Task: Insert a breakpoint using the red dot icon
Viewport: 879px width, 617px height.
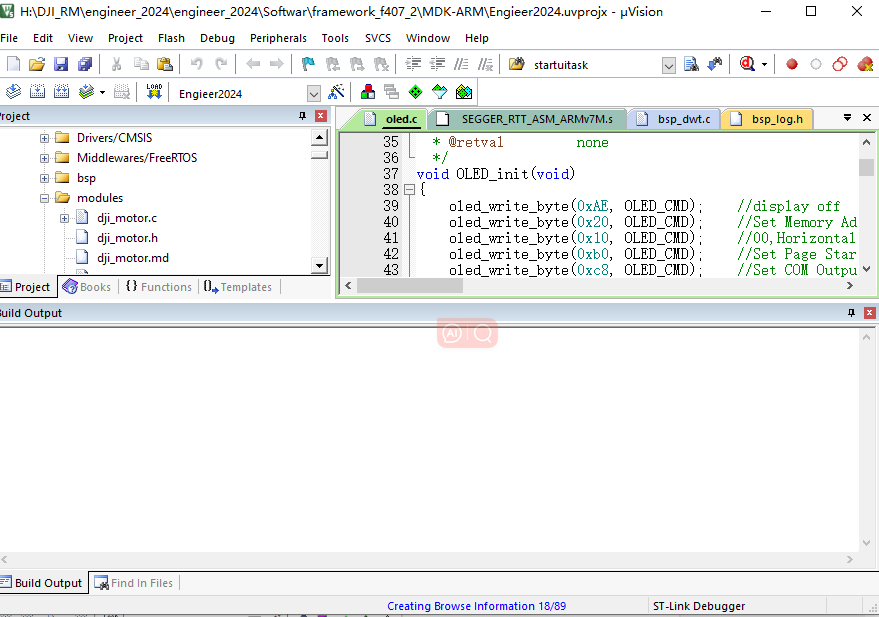Action: (x=792, y=62)
